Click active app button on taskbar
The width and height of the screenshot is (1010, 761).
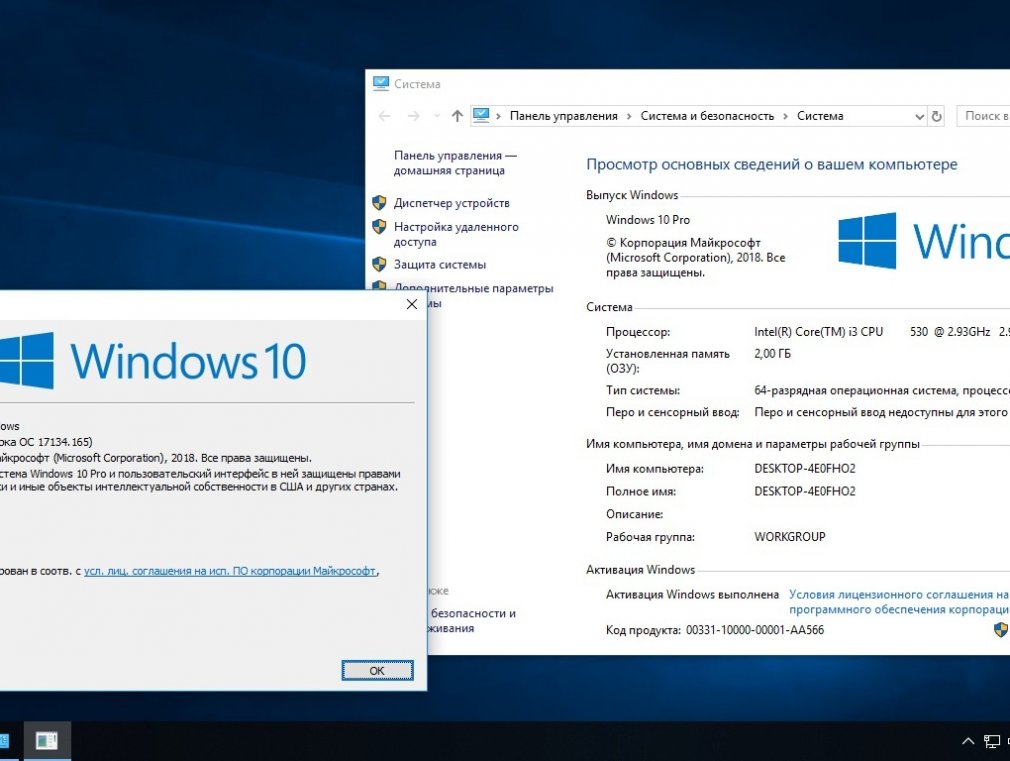[47, 741]
